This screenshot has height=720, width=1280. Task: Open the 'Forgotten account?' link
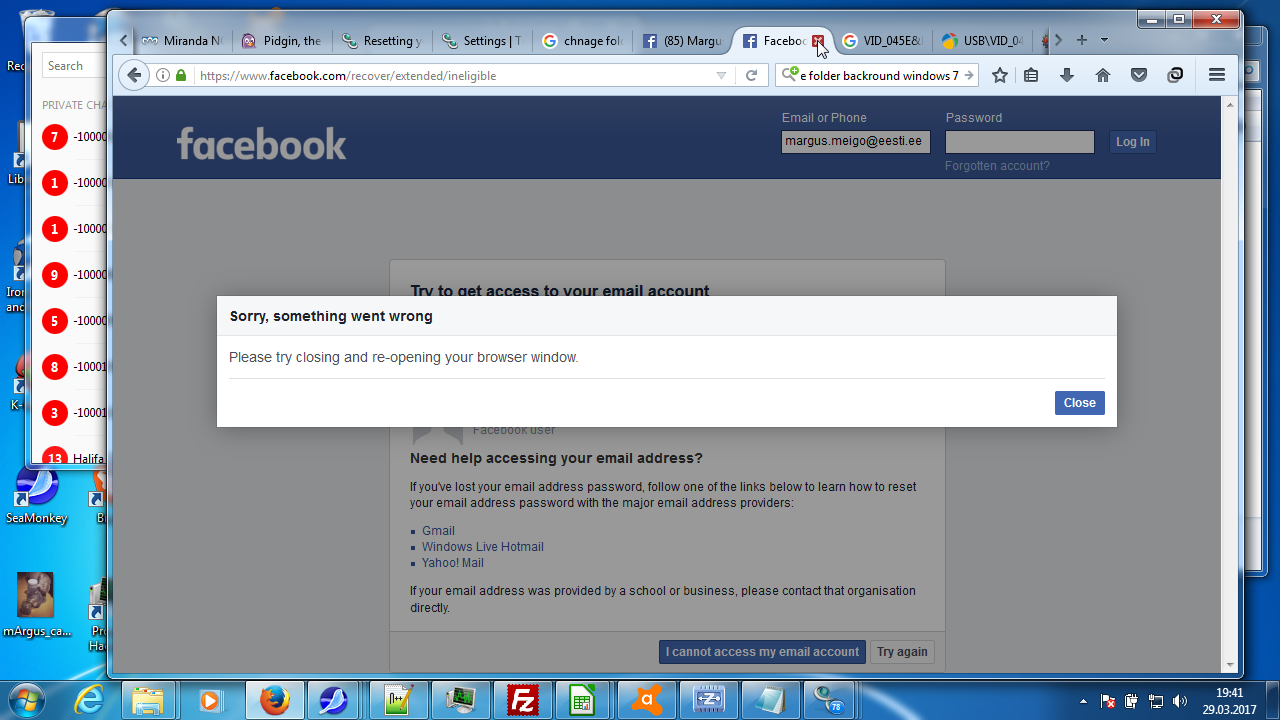[x=997, y=166]
